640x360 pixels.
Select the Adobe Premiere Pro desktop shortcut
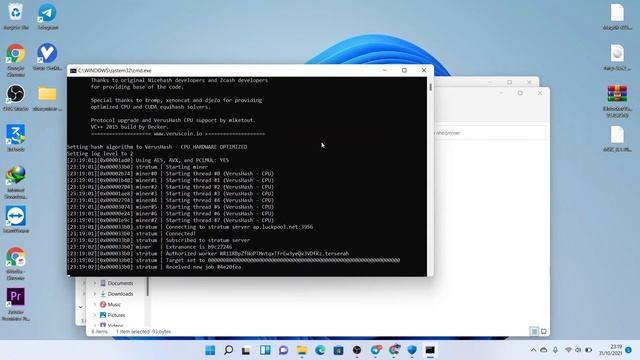pyautogui.click(x=16, y=298)
